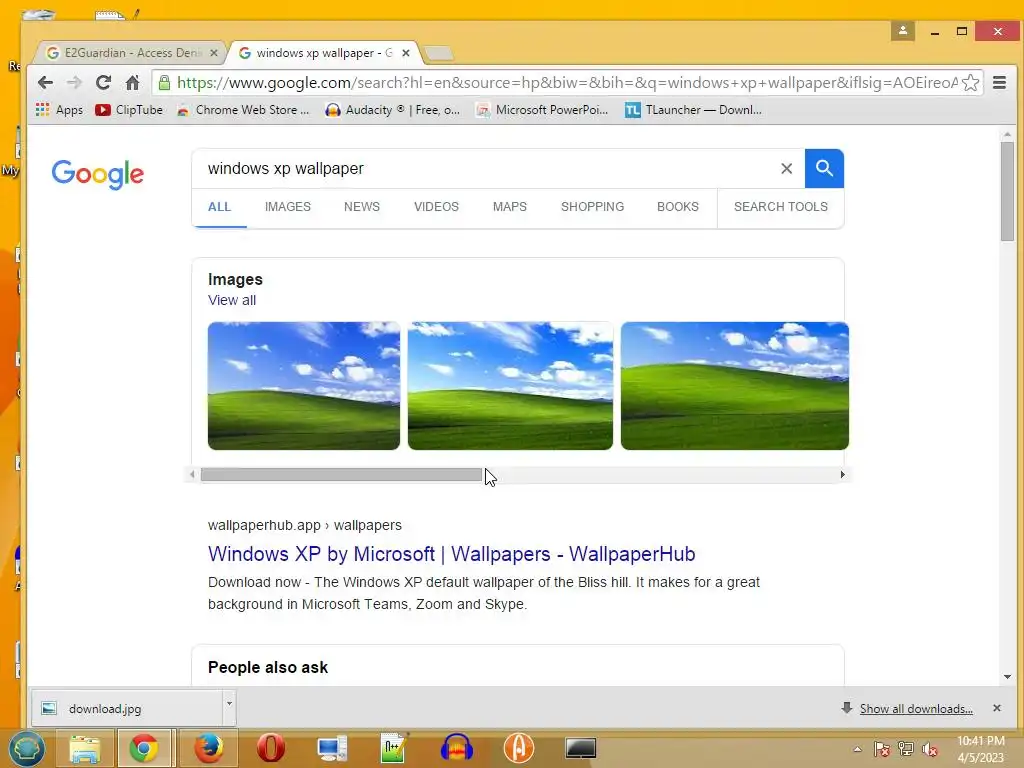Switch to the E2Guardian Access Denied tab
Image resolution: width=1024 pixels, height=768 pixels.
coord(127,53)
